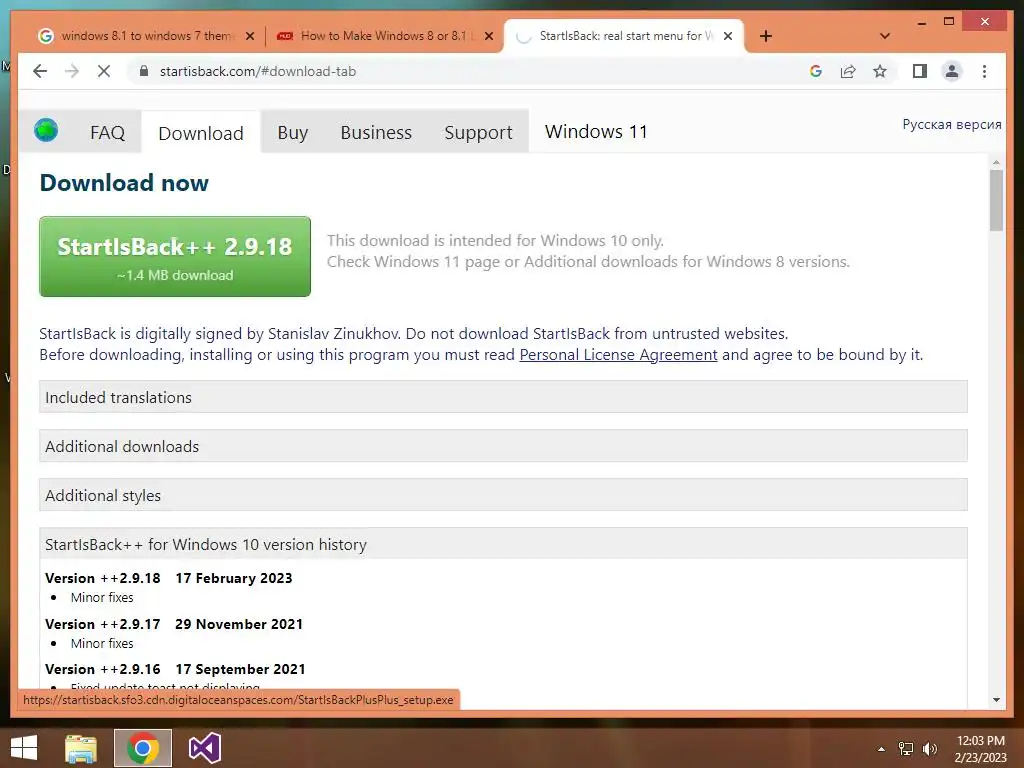The height and width of the screenshot is (768, 1024).
Task: Open the Business page tab
Action: point(376,133)
